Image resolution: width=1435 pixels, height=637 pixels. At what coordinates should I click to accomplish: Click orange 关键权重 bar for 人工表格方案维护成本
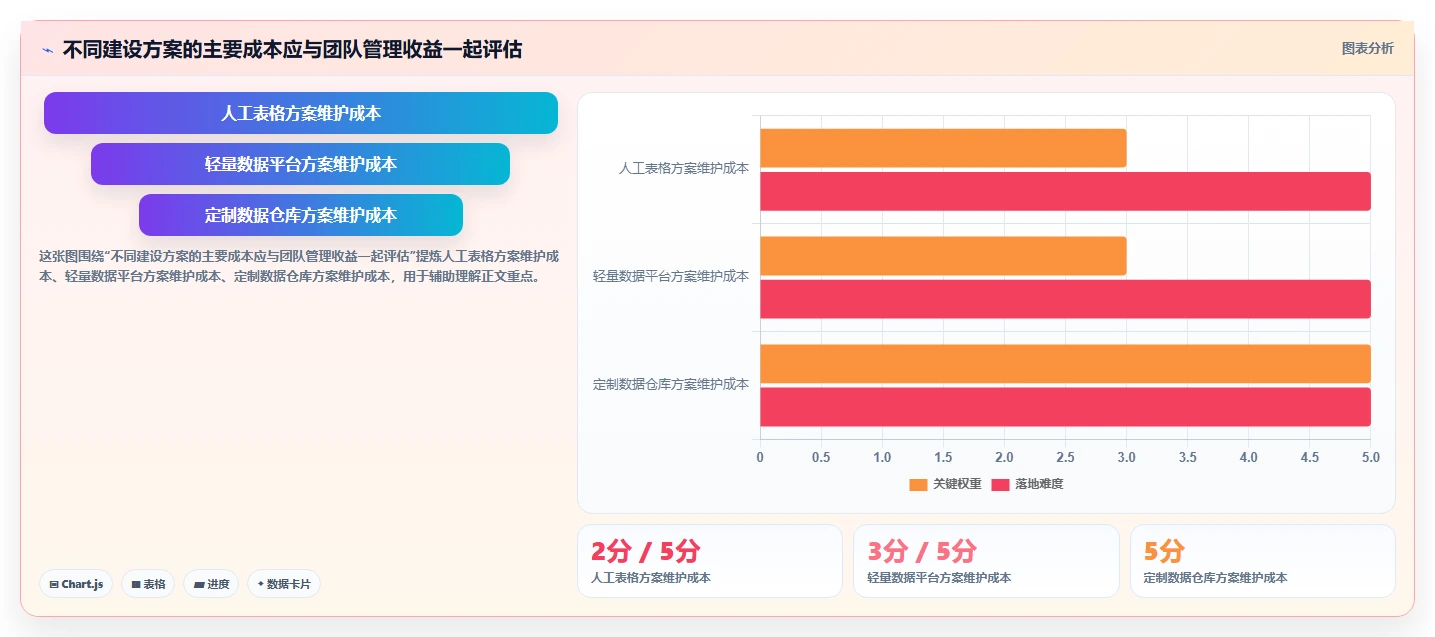(943, 148)
